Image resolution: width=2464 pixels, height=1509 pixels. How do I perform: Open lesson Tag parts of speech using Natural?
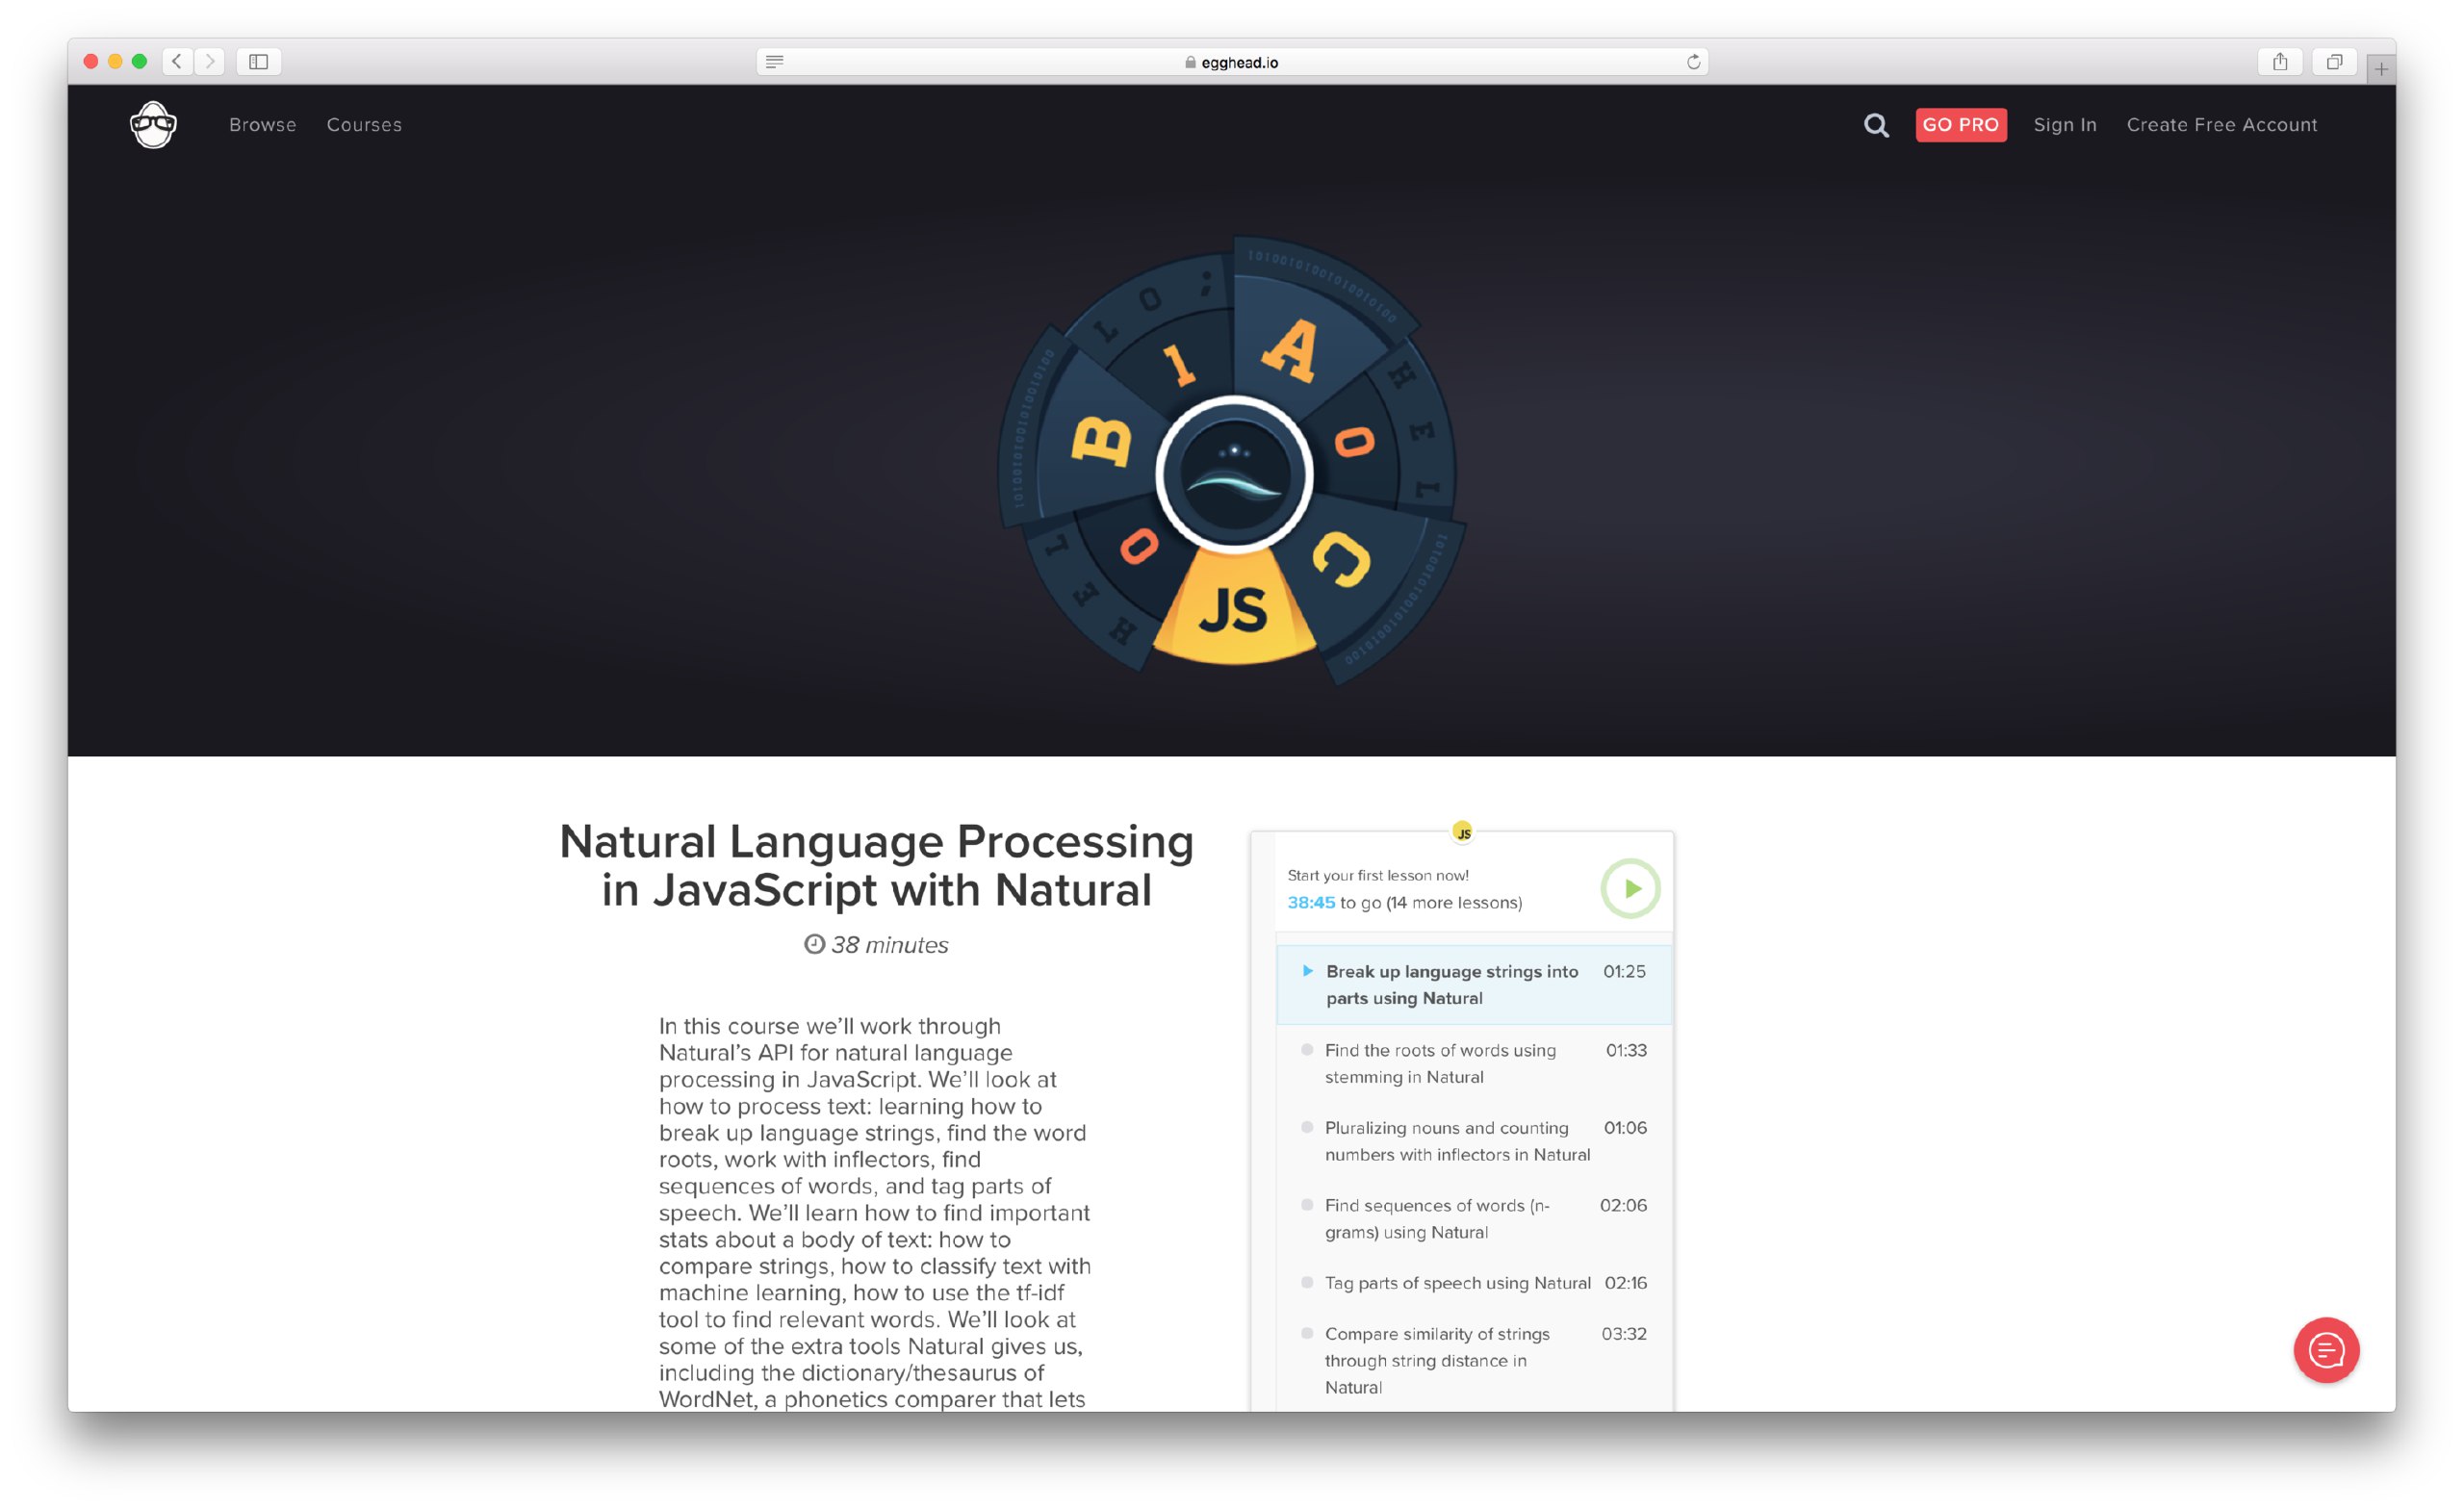(x=1474, y=1283)
